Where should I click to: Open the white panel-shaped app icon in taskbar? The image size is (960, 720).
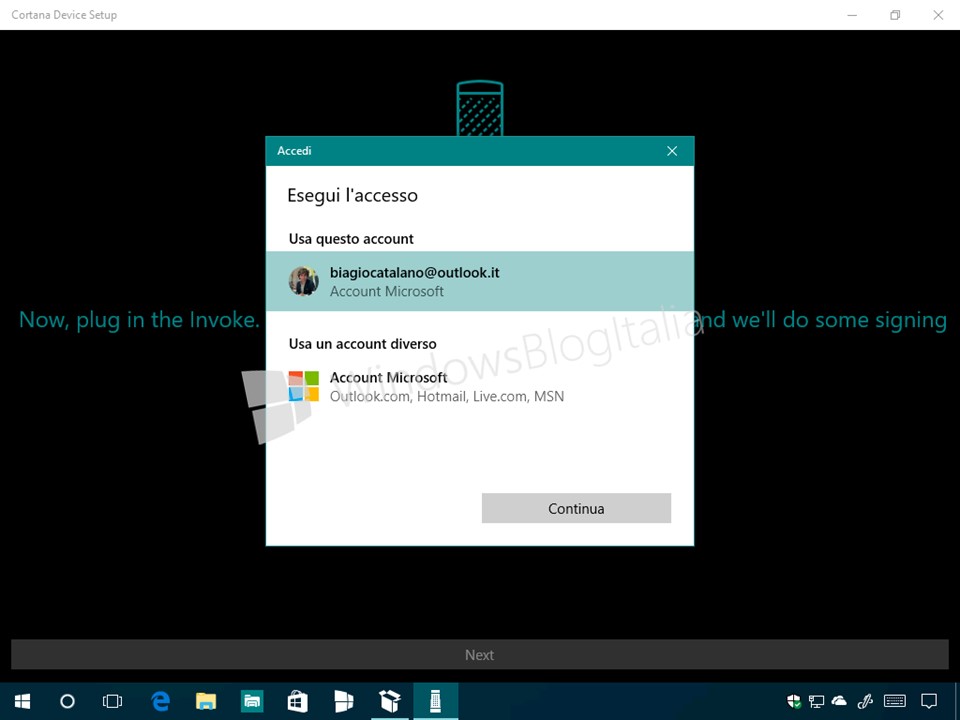[x=343, y=701]
